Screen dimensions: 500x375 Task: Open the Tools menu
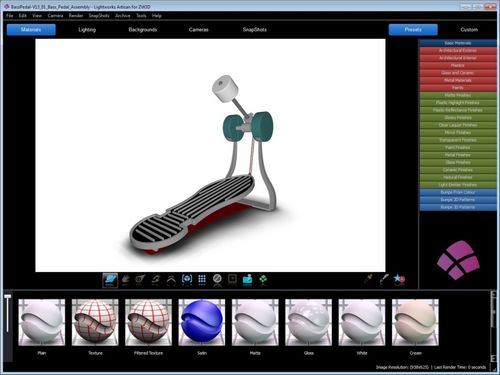141,16
